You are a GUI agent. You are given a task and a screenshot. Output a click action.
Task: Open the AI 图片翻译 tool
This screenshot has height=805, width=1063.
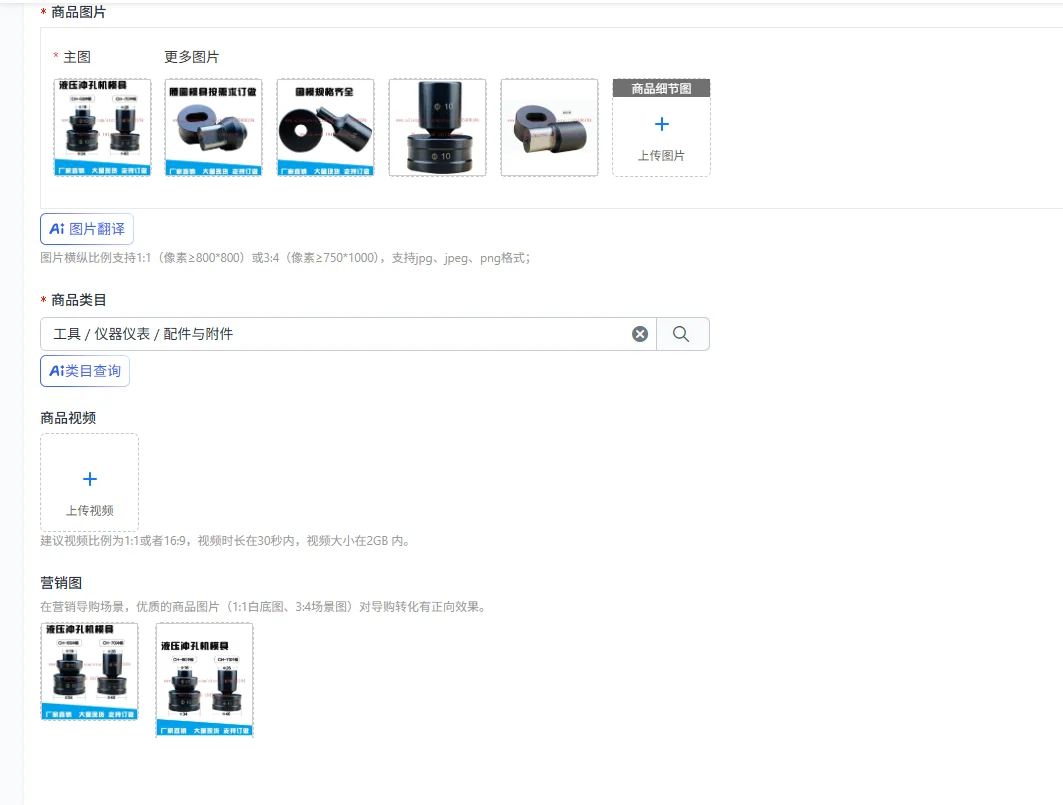(87, 229)
